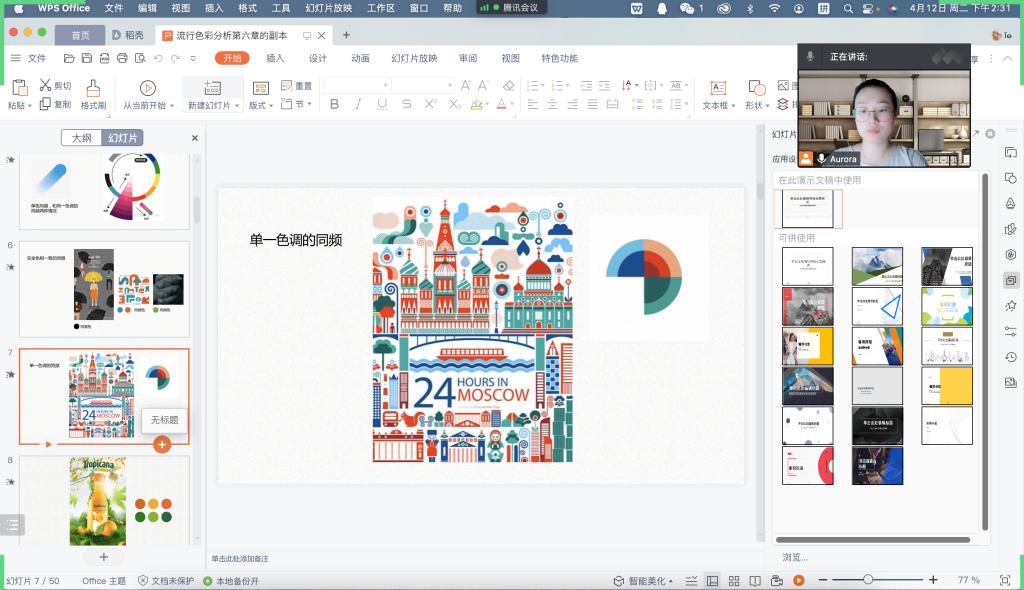Click add slide plus below thumbnails
The image size is (1024, 590).
pyautogui.click(x=104, y=557)
